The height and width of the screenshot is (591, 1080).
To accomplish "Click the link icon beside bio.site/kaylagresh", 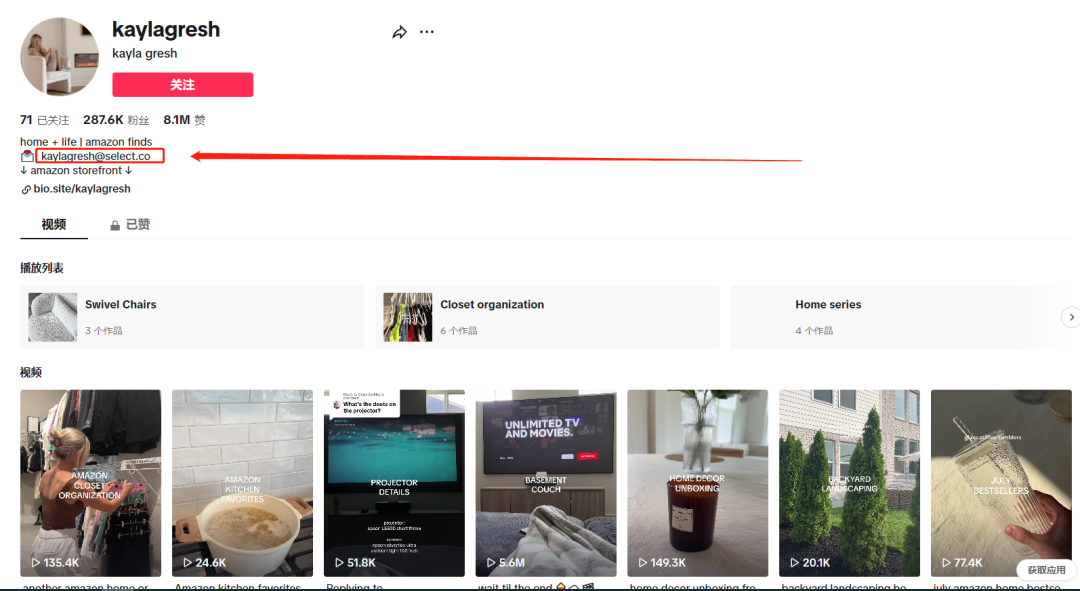I will point(25,189).
